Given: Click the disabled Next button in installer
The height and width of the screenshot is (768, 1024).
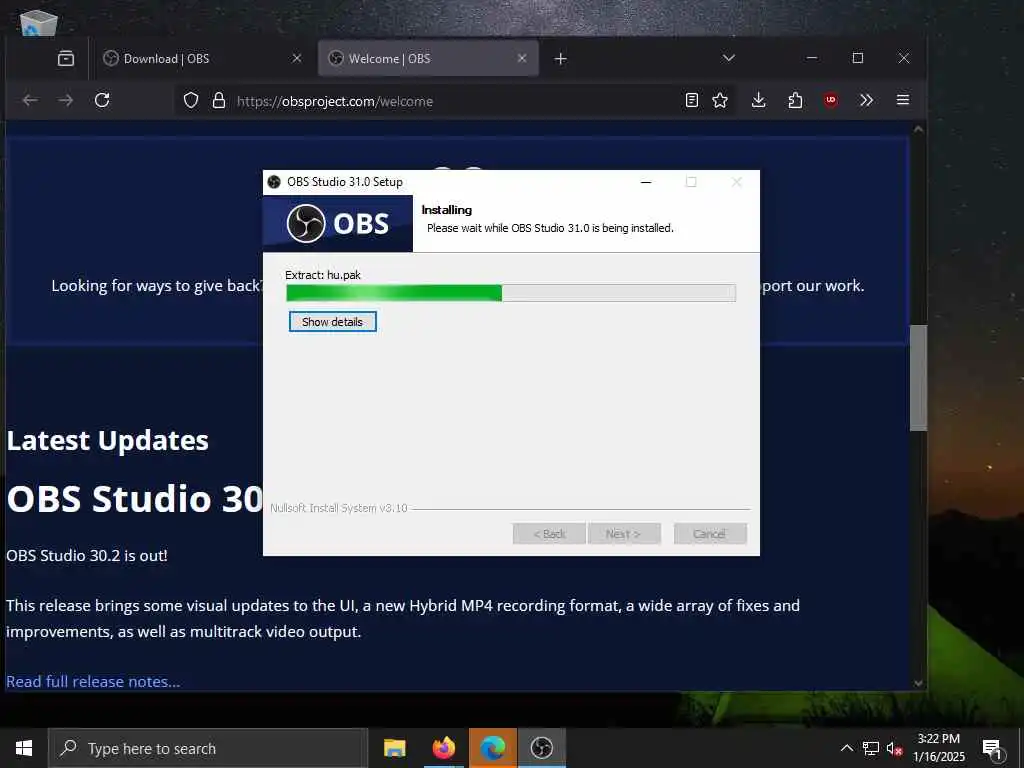Looking at the screenshot, I should pyautogui.click(x=624, y=534).
